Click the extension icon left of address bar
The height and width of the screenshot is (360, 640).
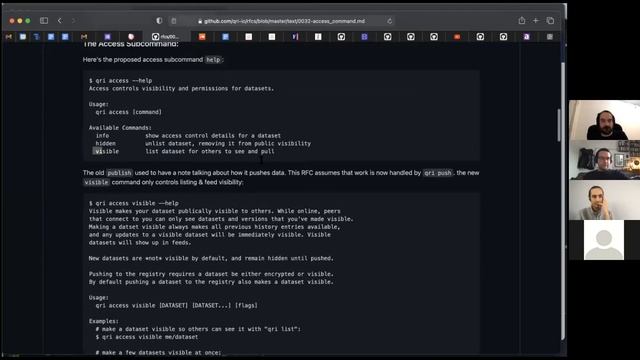click(173, 21)
